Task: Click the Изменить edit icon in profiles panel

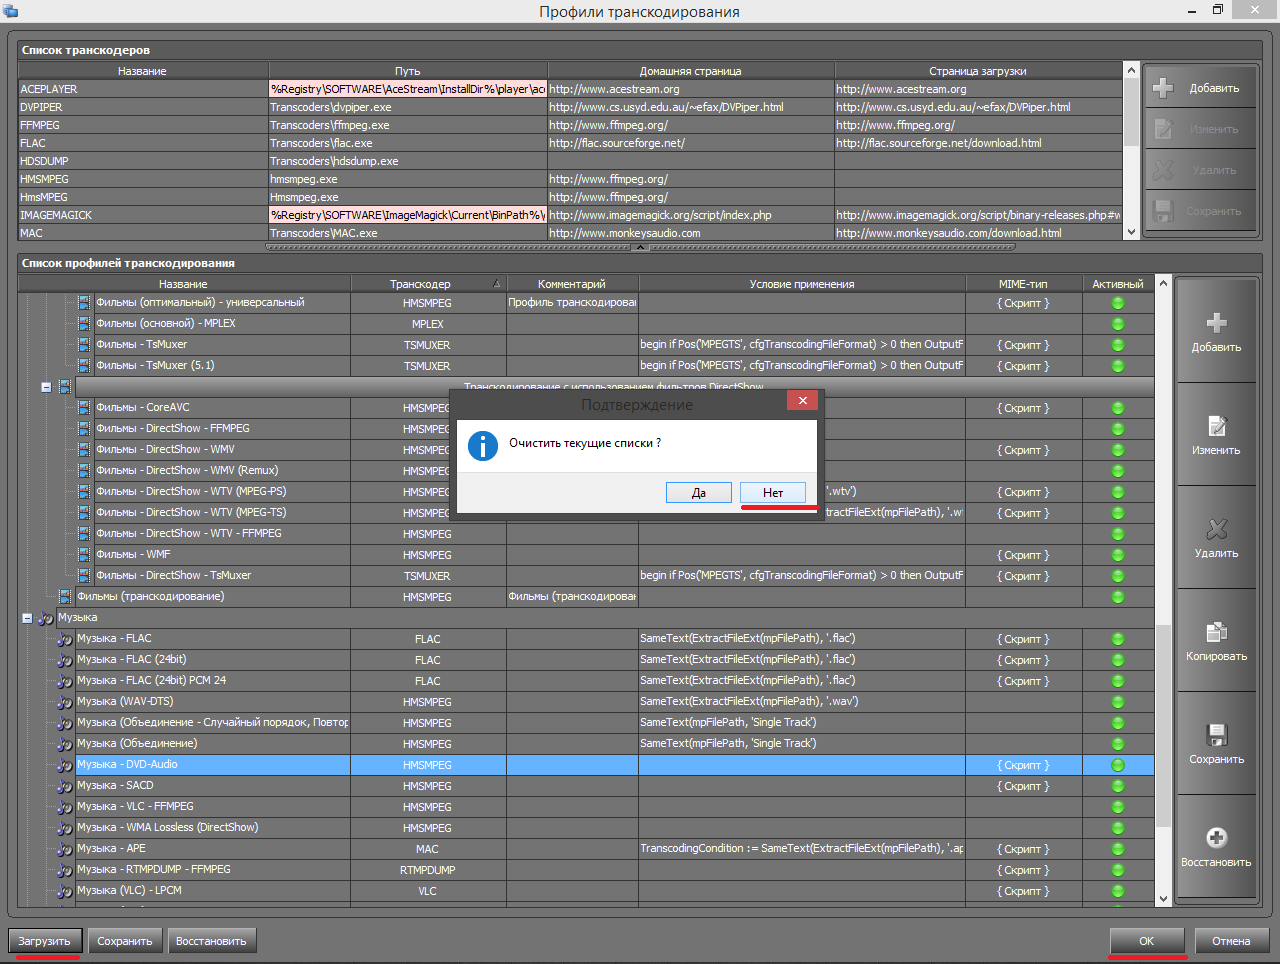Action: (x=1216, y=427)
